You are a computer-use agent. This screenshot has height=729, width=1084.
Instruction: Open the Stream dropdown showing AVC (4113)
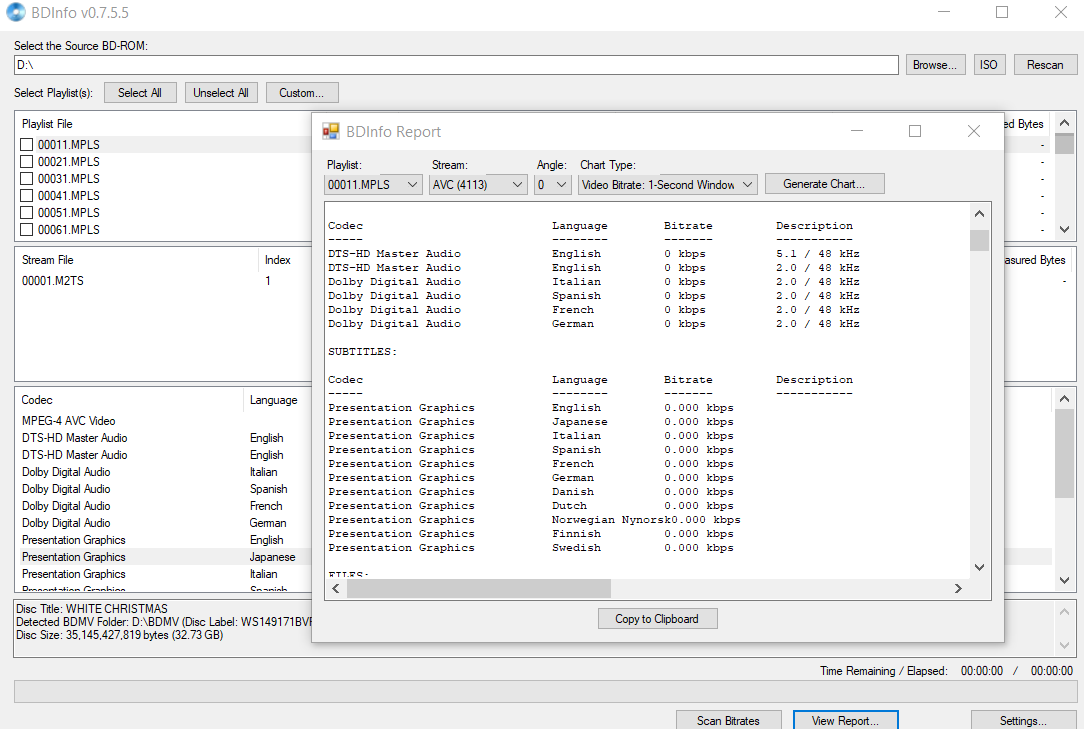[x=478, y=185]
